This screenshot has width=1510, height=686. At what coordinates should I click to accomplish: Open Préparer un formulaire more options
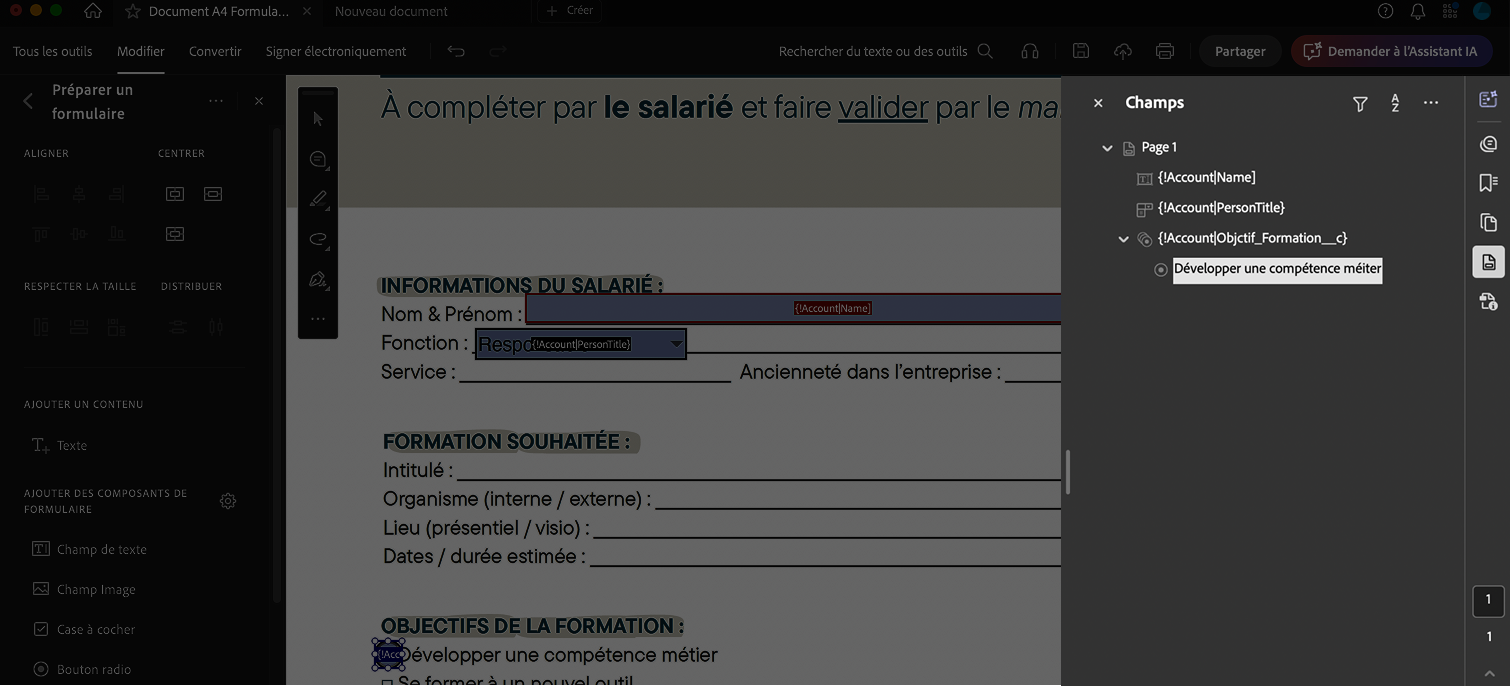(x=216, y=101)
